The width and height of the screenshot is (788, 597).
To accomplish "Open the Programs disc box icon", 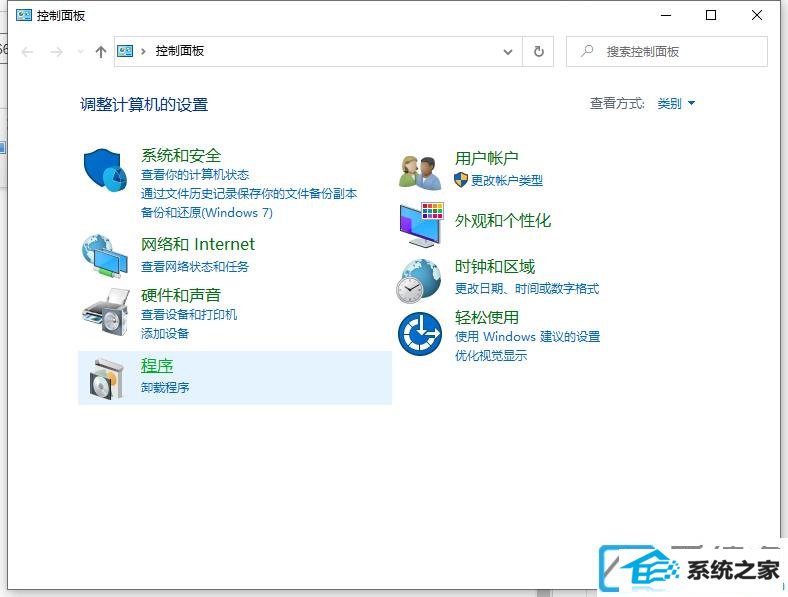I will 106,378.
